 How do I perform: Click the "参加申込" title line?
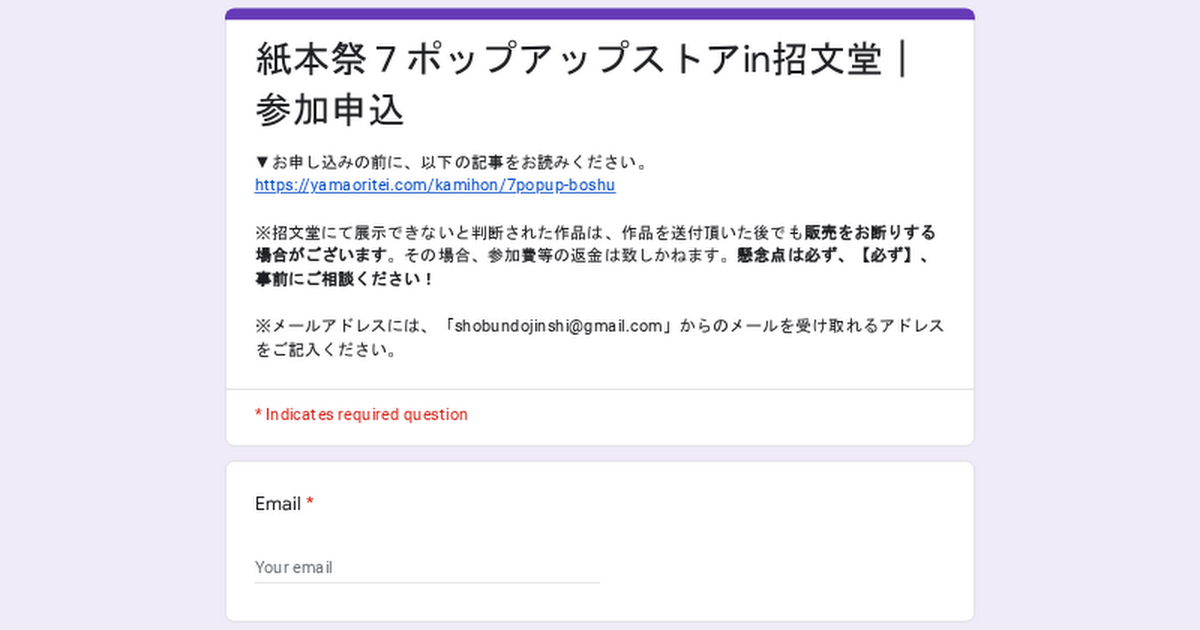tap(329, 111)
